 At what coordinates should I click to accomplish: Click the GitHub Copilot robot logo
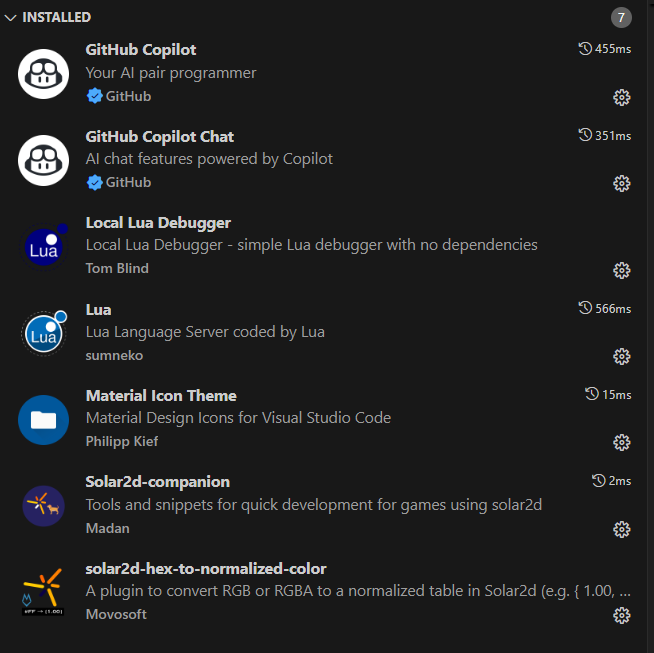pos(43,74)
